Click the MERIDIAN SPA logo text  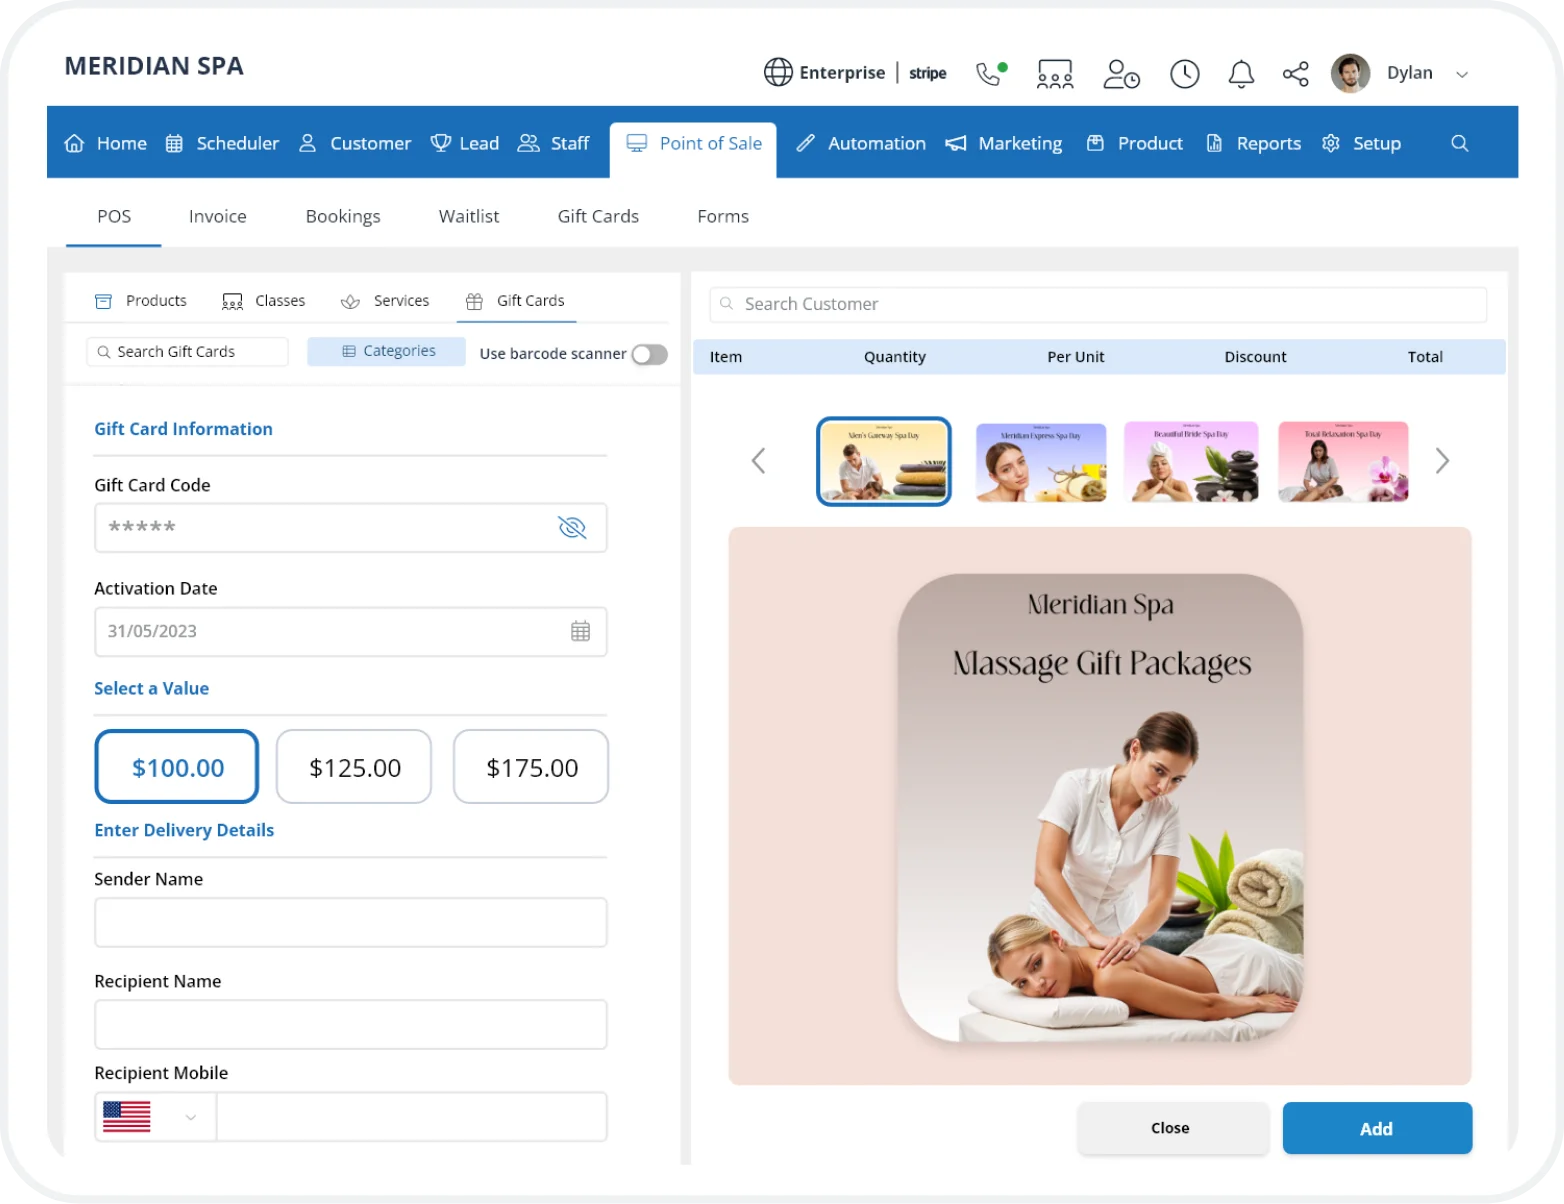(154, 66)
